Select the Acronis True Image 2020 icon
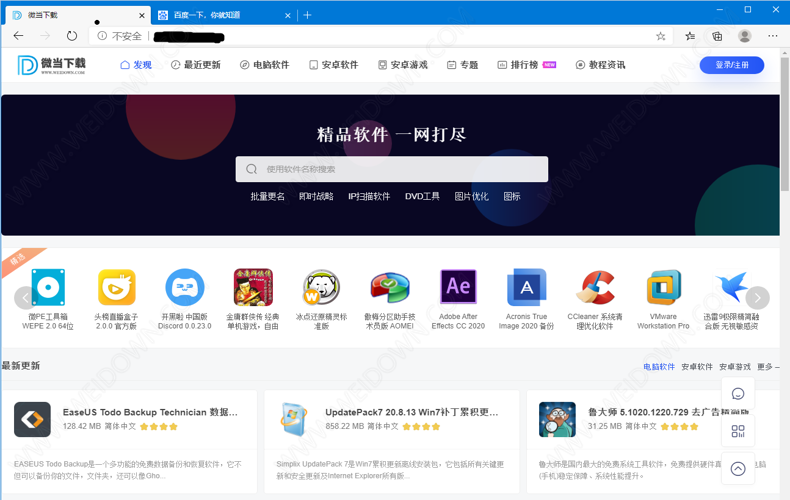Image resolution: width=790 pixels, height=500 pixels. pyautogui.click(x=526, y=287)
